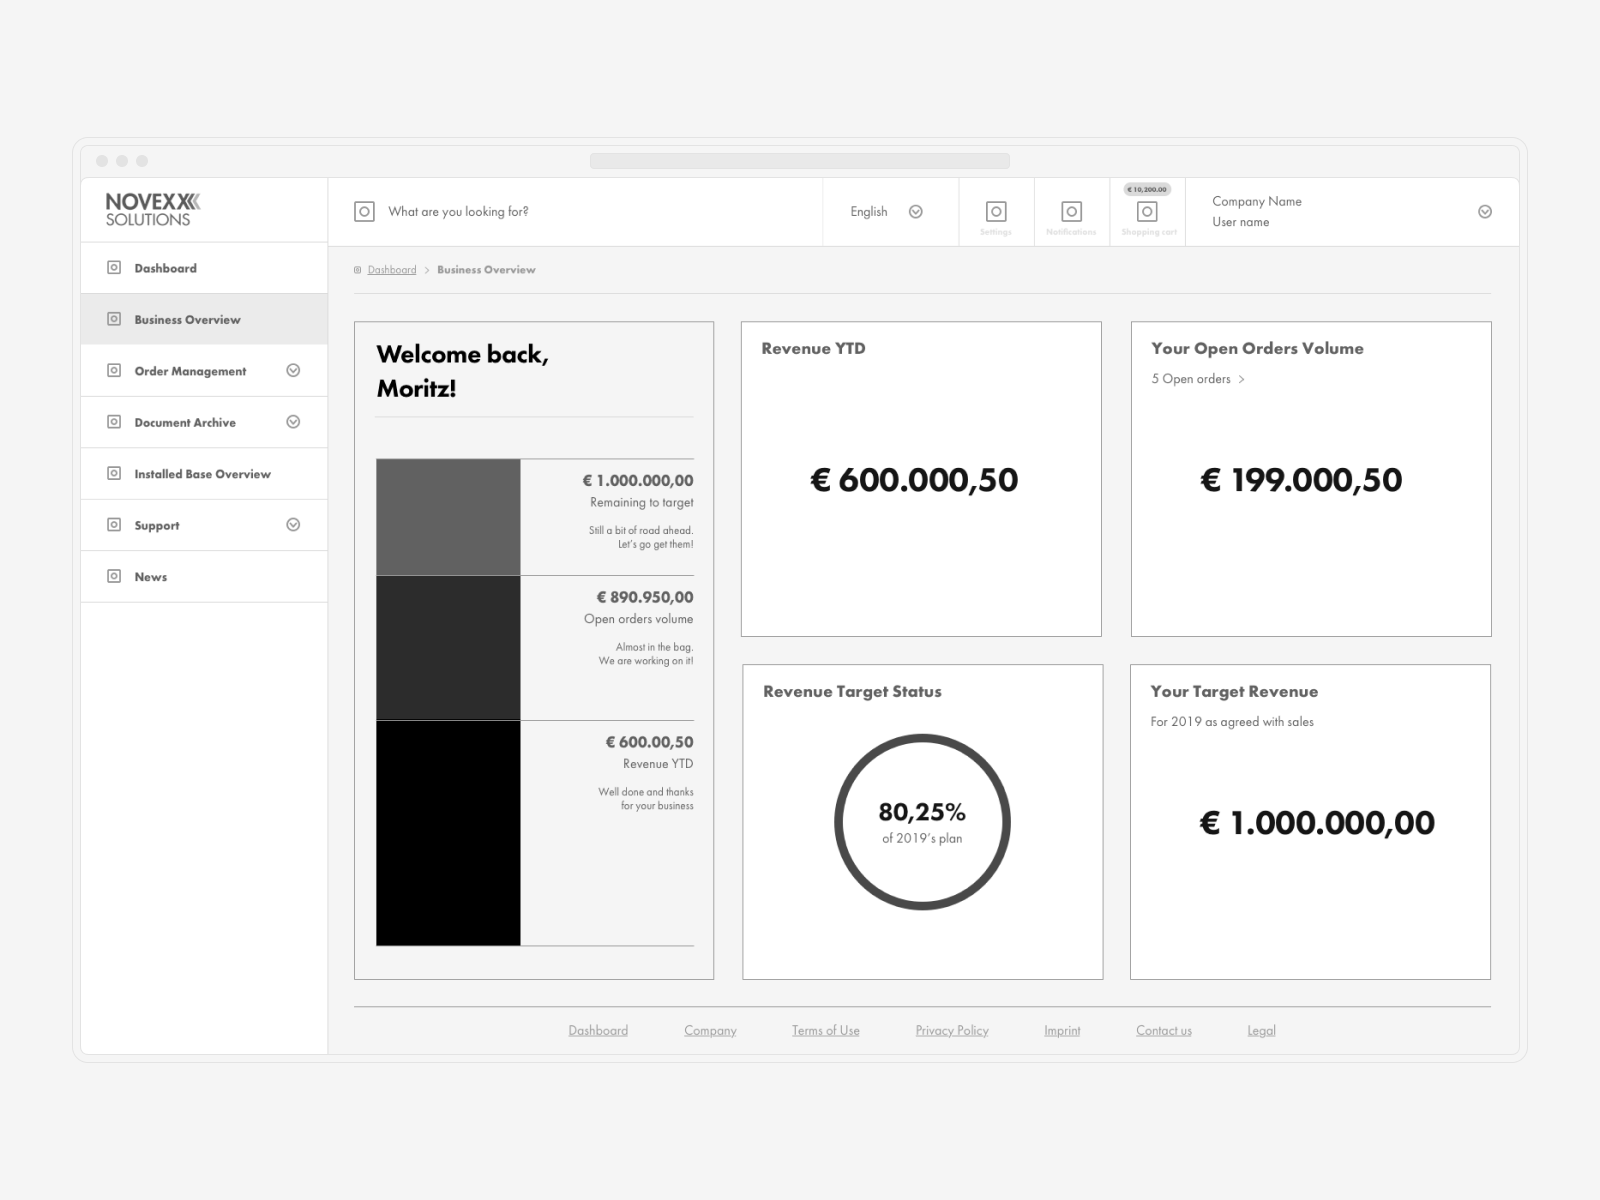Open the English language dropdown
Screen dimensions: 1600x1200
click(x=887, y=212)
